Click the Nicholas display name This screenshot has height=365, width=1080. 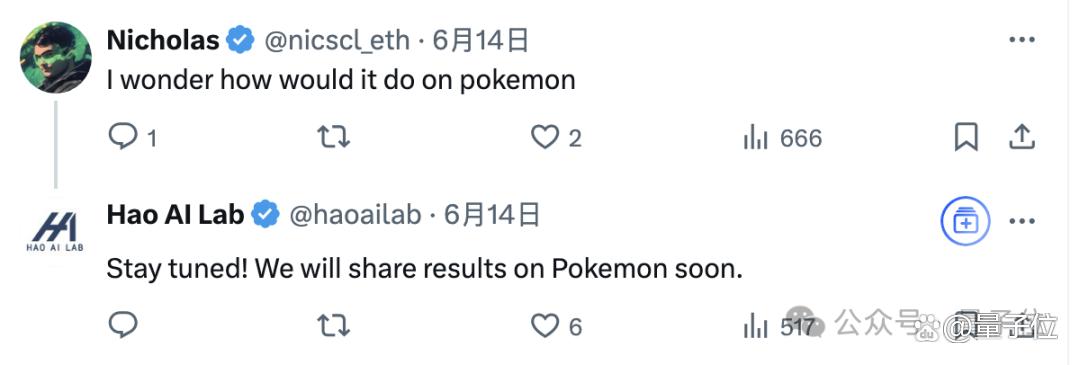(163, 41)
